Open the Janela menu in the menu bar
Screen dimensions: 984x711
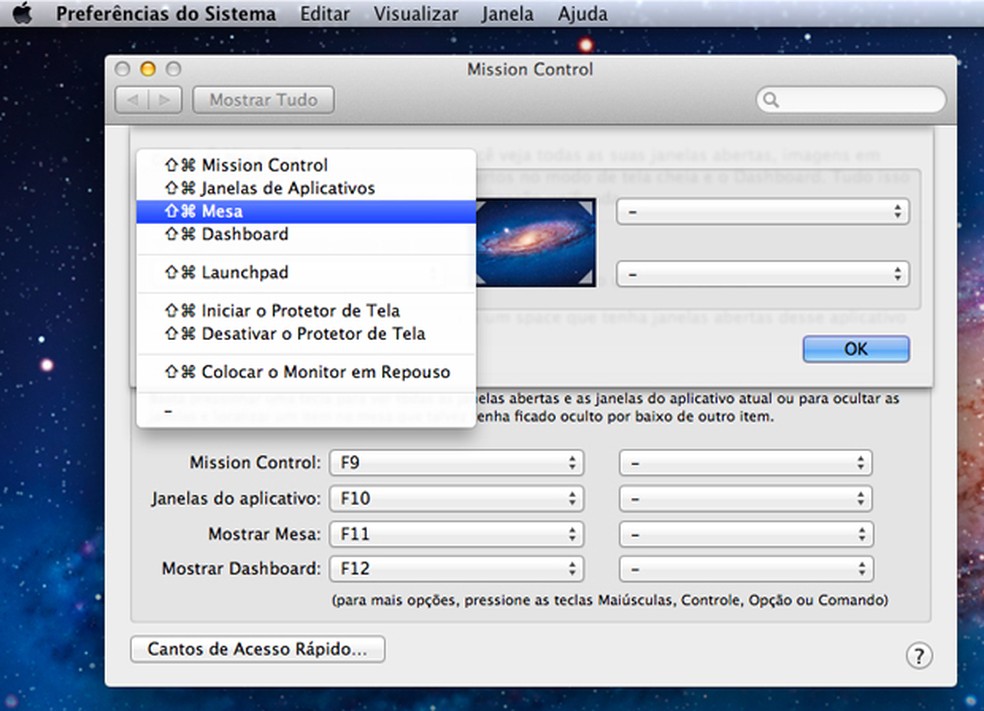tap(507, 13)
